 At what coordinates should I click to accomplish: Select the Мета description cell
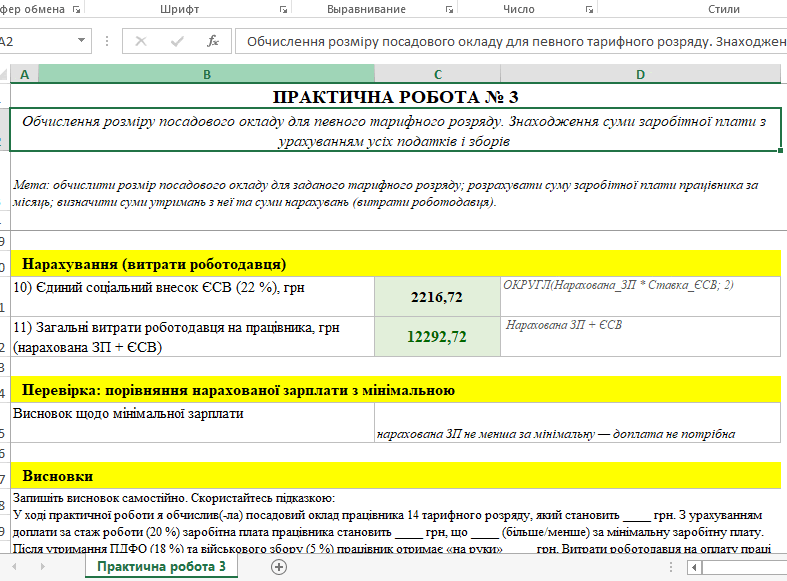click(x=396, y=193)
